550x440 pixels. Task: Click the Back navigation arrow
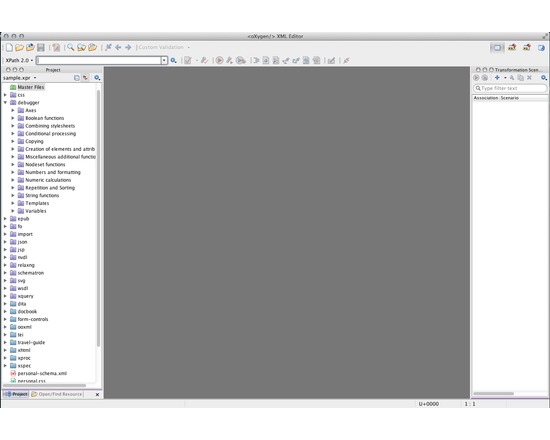pyautogui.click(x=118, y=47)
